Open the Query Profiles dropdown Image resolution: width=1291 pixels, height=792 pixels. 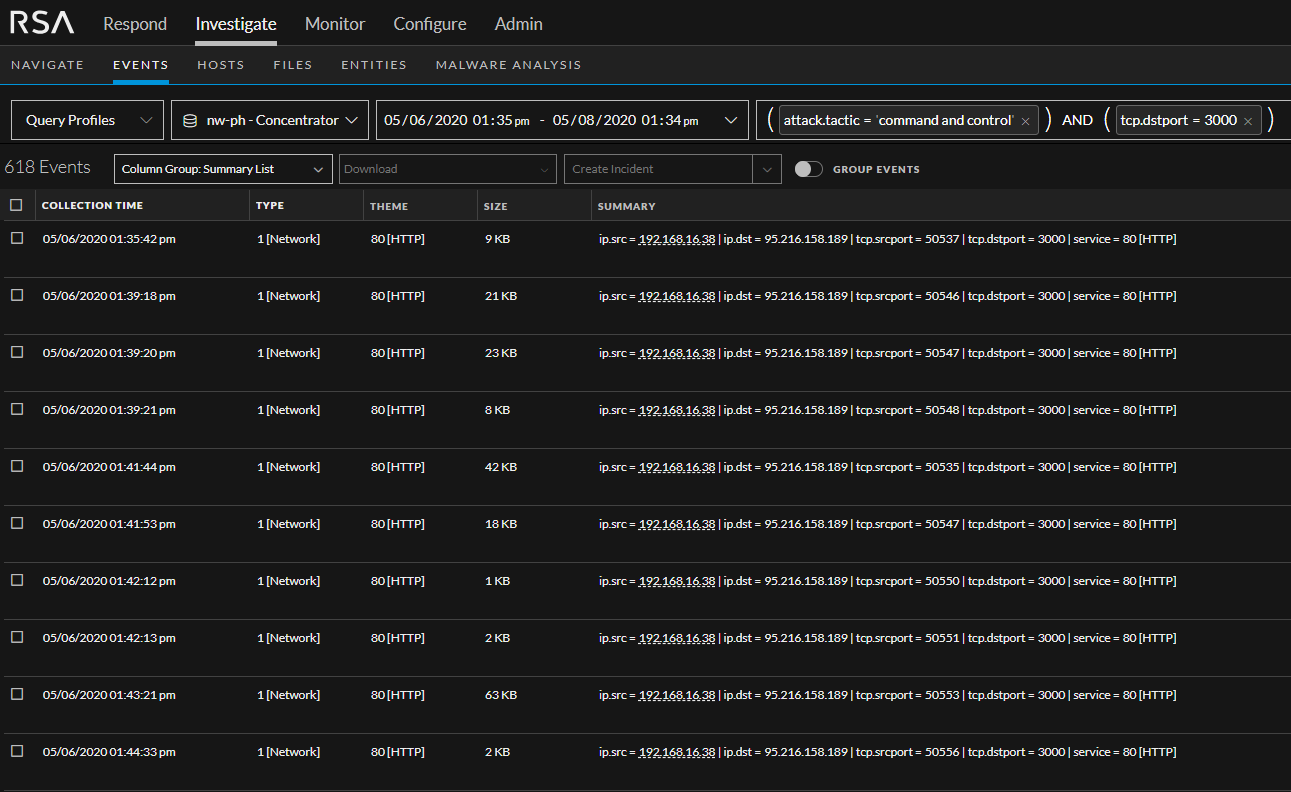pos(87,120)
